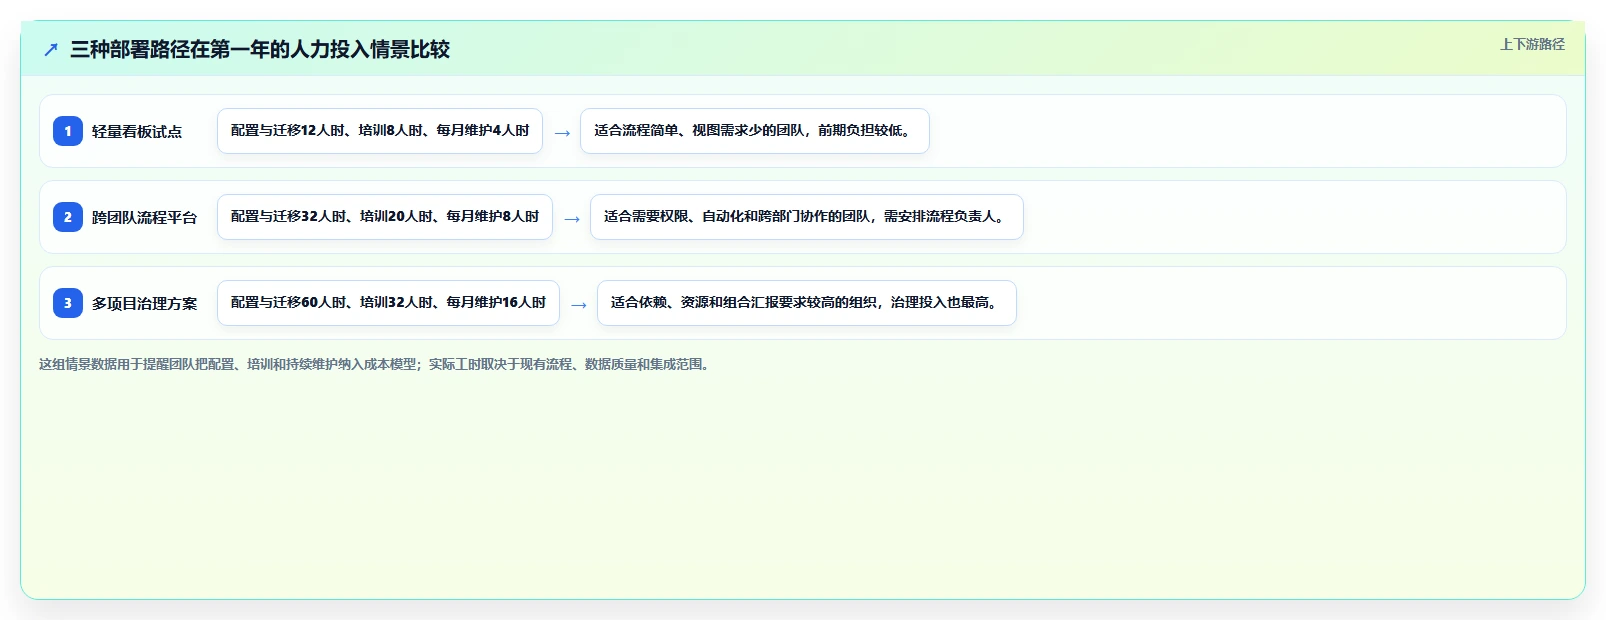The image size is (1606, 620).
Task: Click the arrow icon beside the title
Action: pyautogui.click(x=51, y=49)
